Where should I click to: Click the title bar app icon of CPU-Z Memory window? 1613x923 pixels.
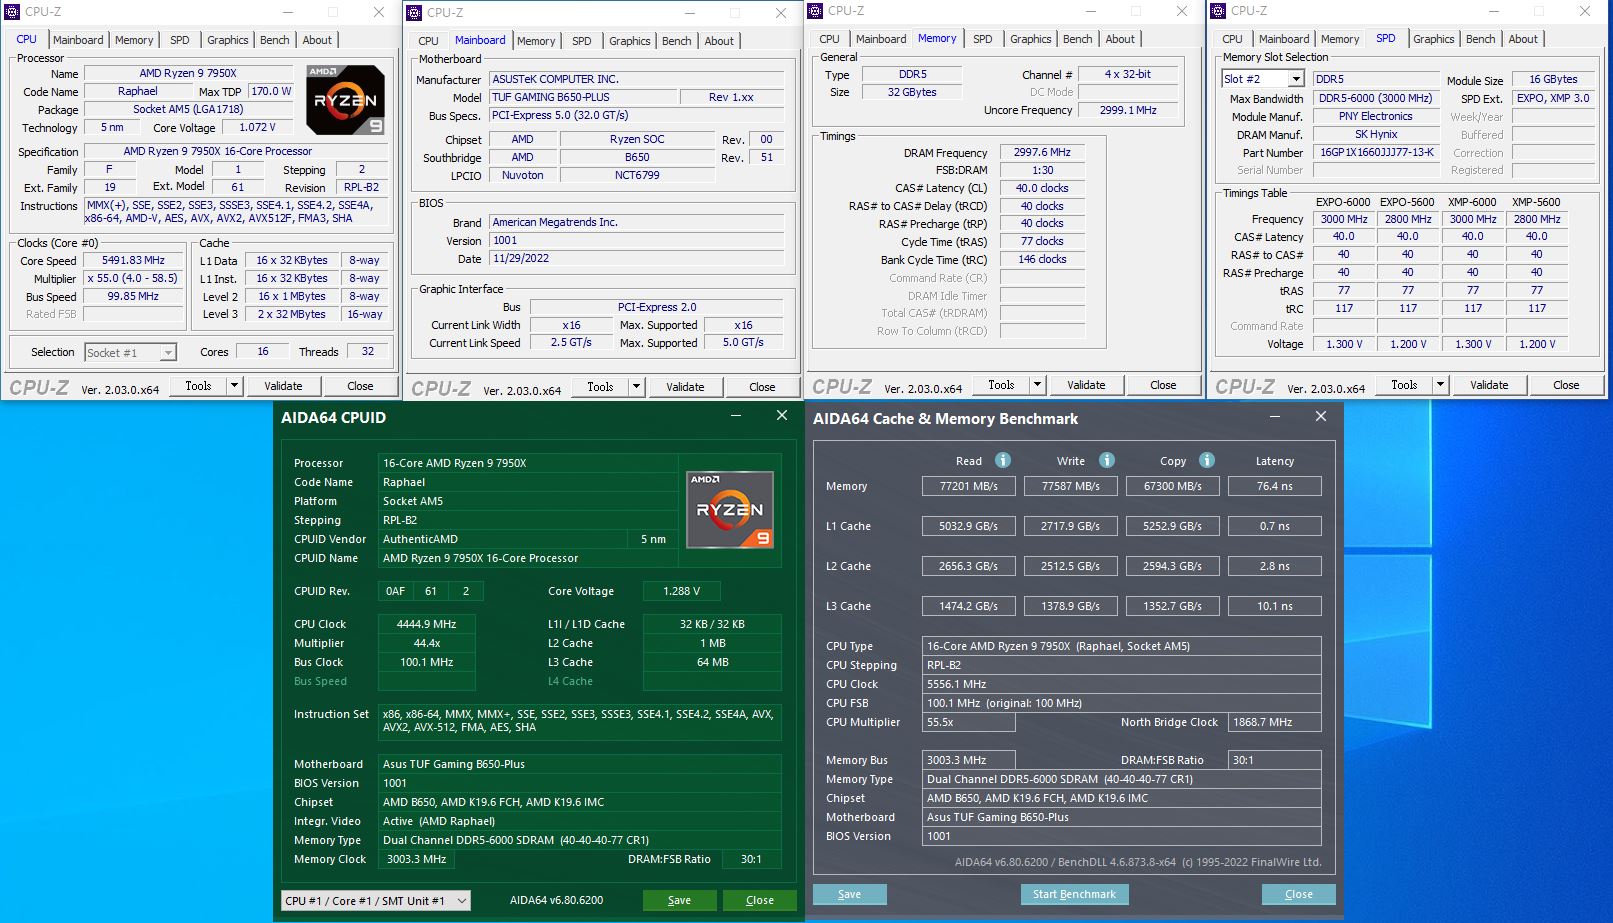coord(816,11)
